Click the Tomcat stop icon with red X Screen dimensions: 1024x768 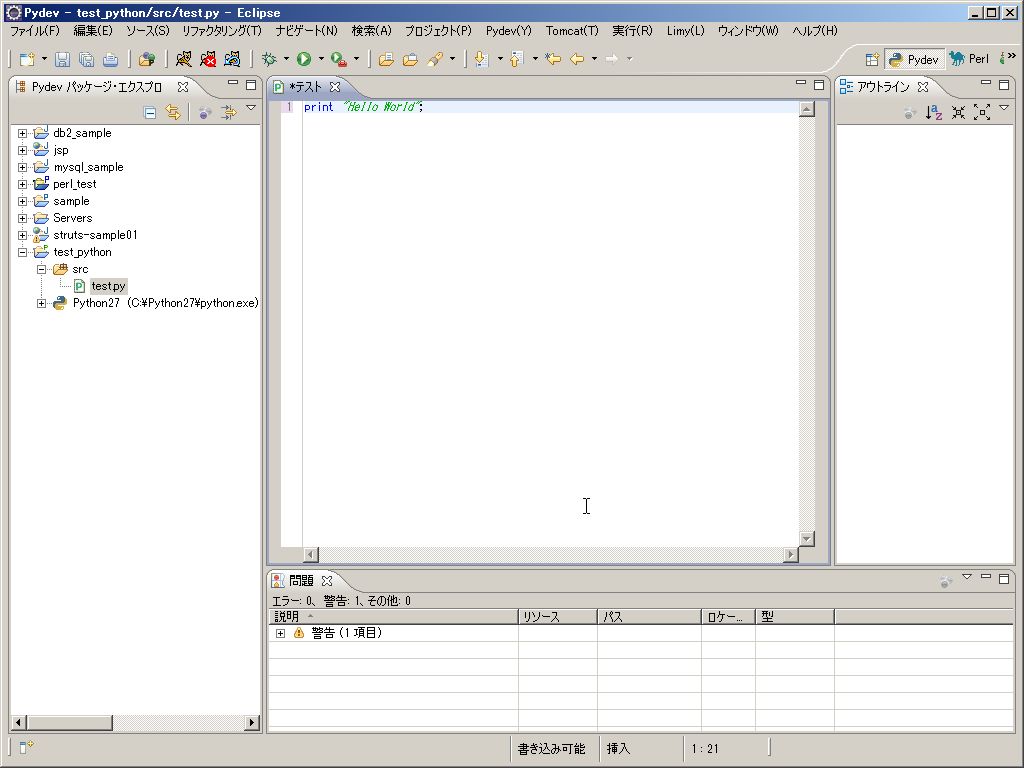(208, 59)
